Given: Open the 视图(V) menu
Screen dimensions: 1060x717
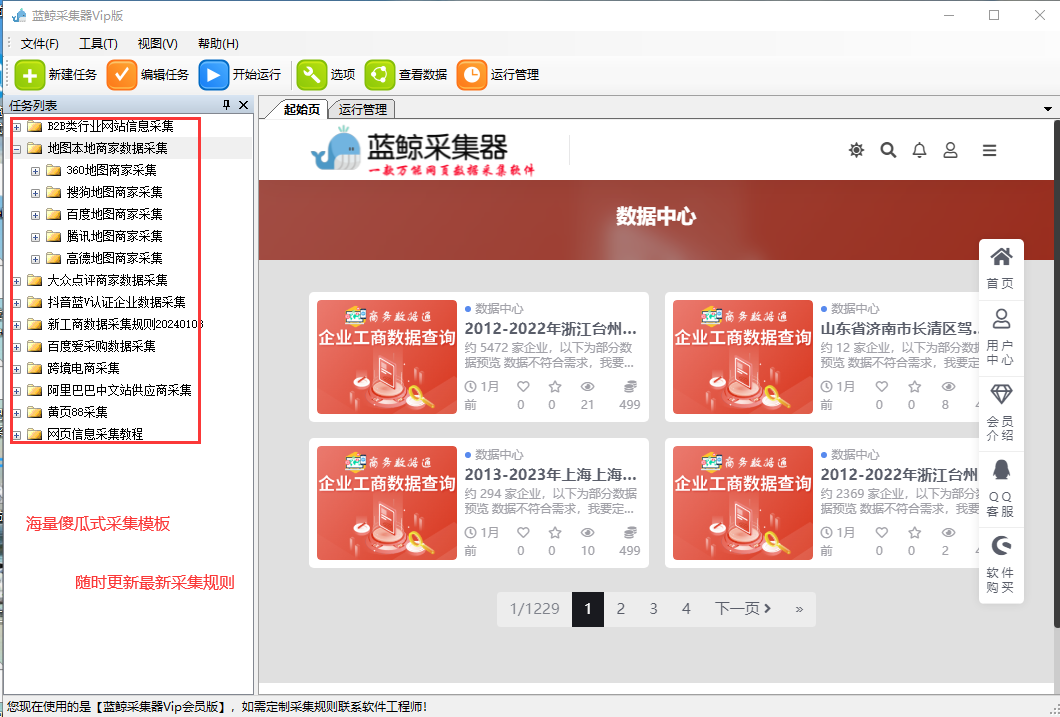Looking at the screenshot, I should click(158, 44).
